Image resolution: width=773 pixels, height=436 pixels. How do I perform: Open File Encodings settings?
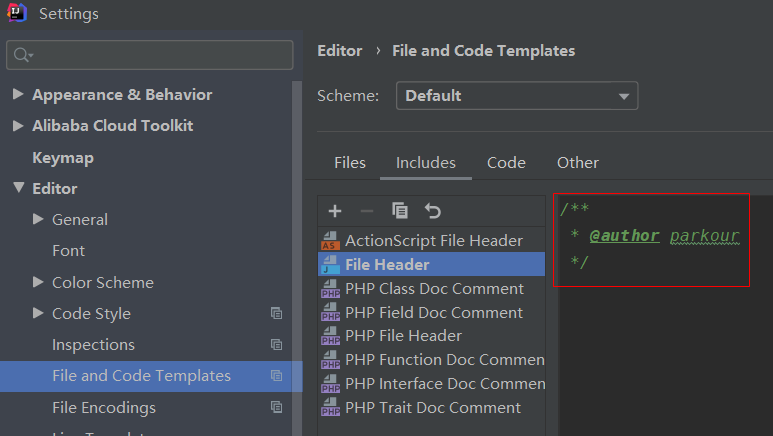[x=104, y=407]
